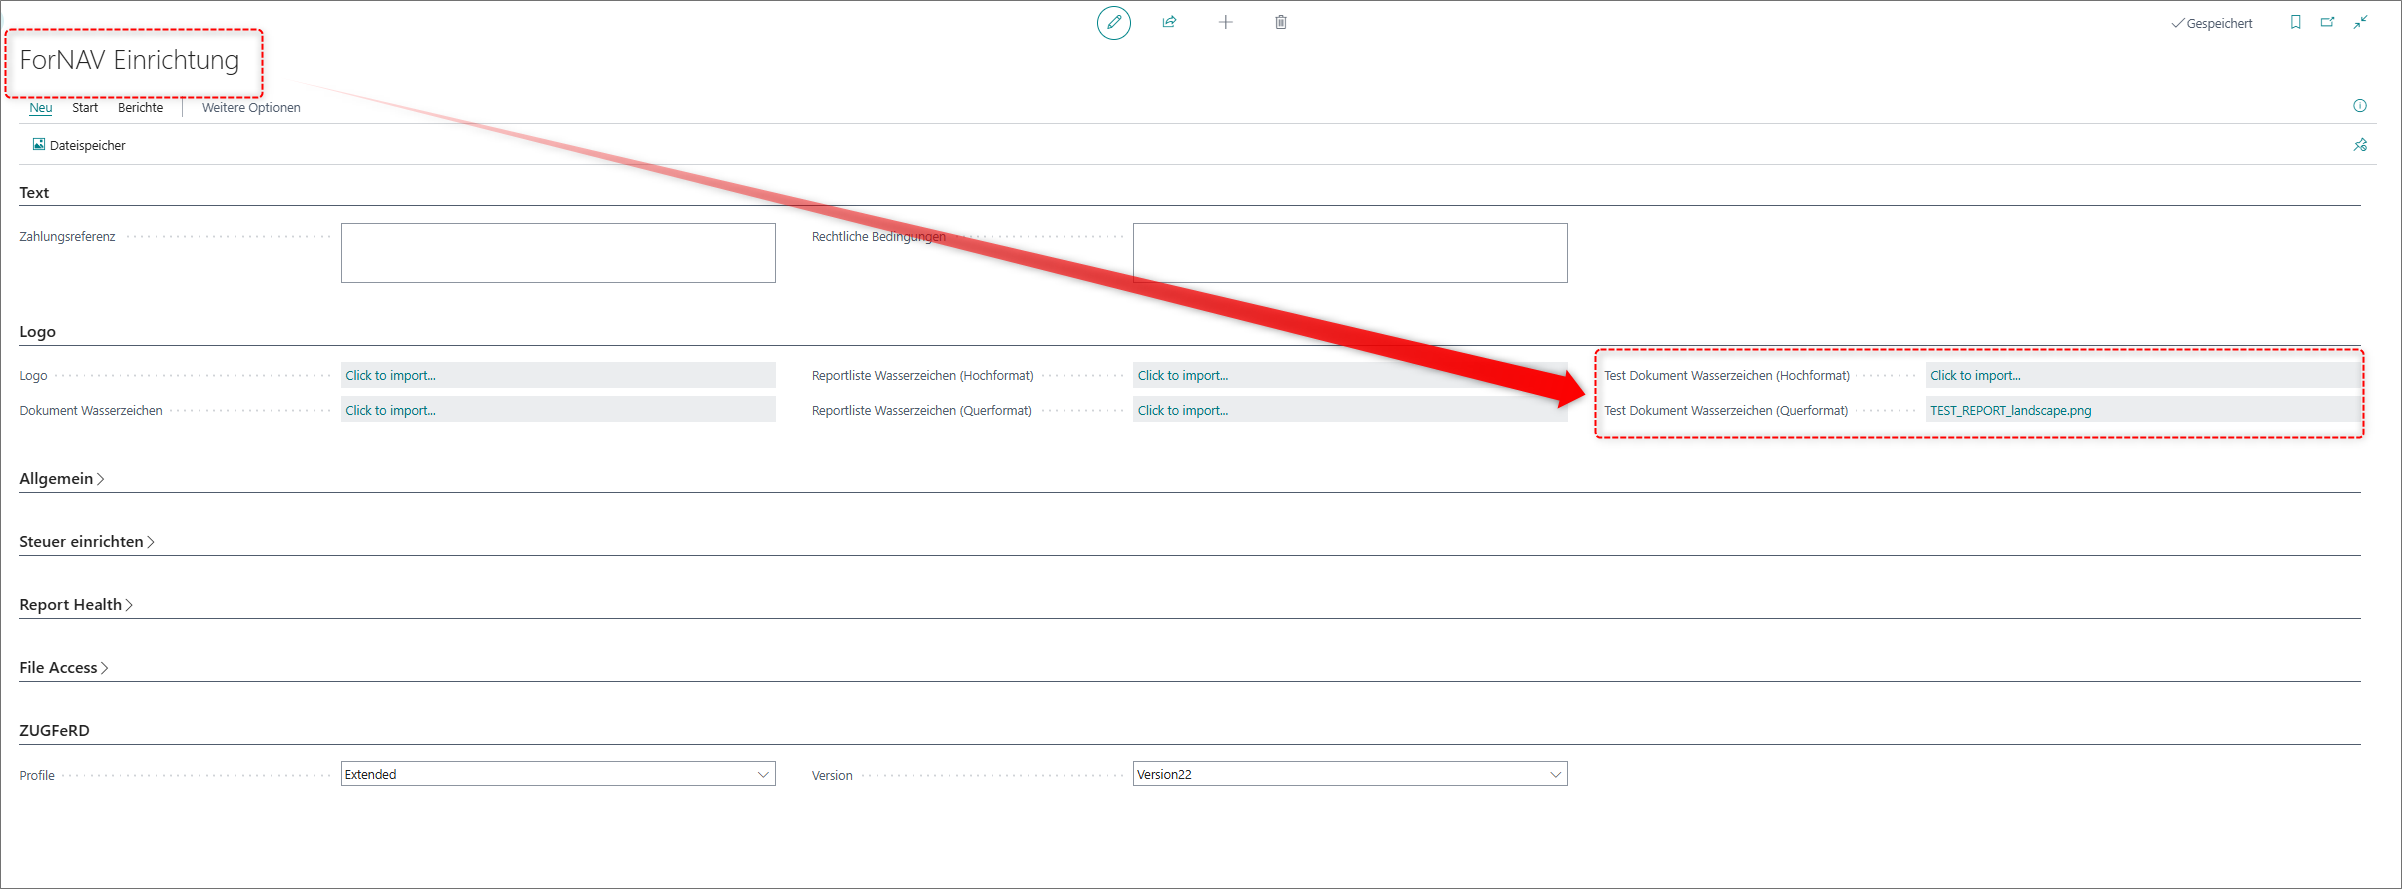Viewport: 2402px width, 889px height.
Task: Click the ForNAV Einrichtung page title
Action: (x=129, y=60)
